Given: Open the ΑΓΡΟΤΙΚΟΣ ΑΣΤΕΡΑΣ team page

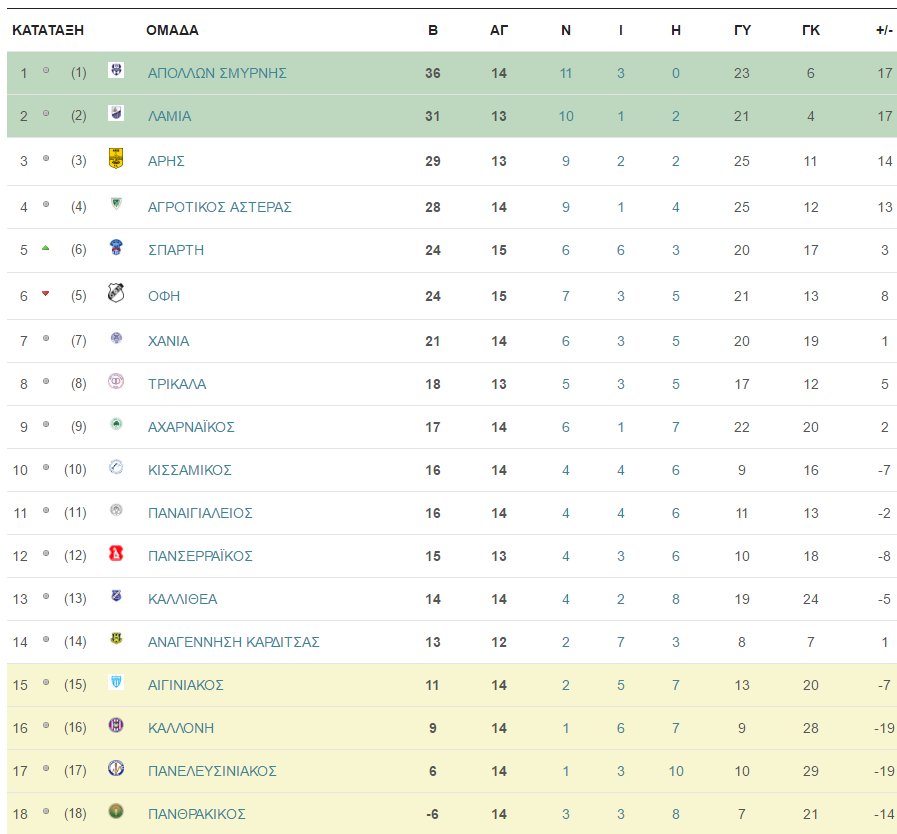Looking at the screenshot, I should [x=220, y=207].
